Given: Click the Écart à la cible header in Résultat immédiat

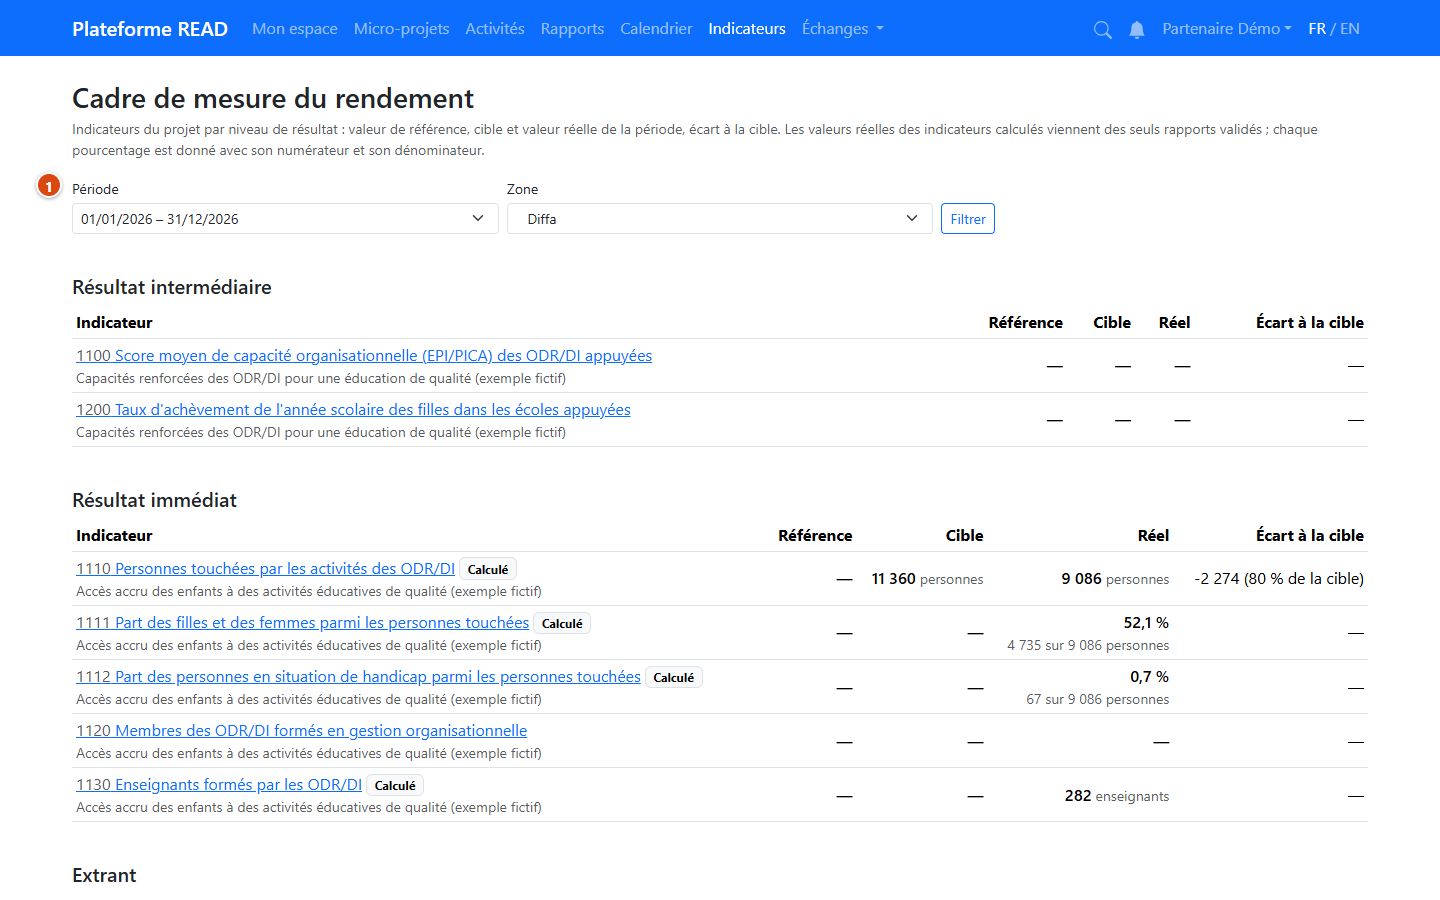Looking at the screenshot, I should click(x=1310, y=536).
